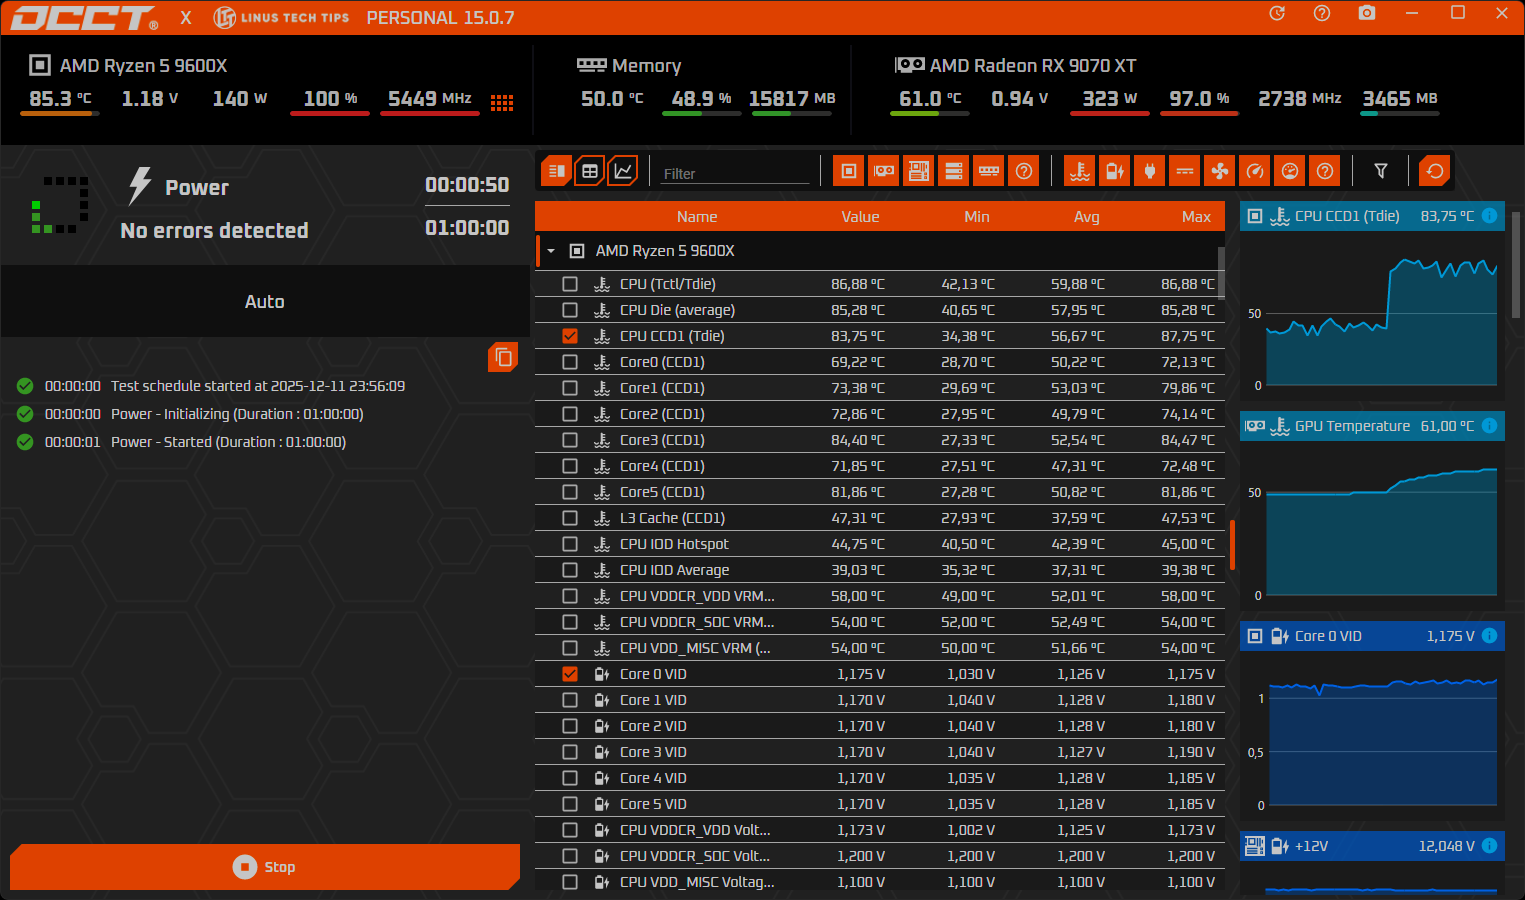
Task: Sort by the Min column header
Action: pyautogui.click(x=977, y=217)
